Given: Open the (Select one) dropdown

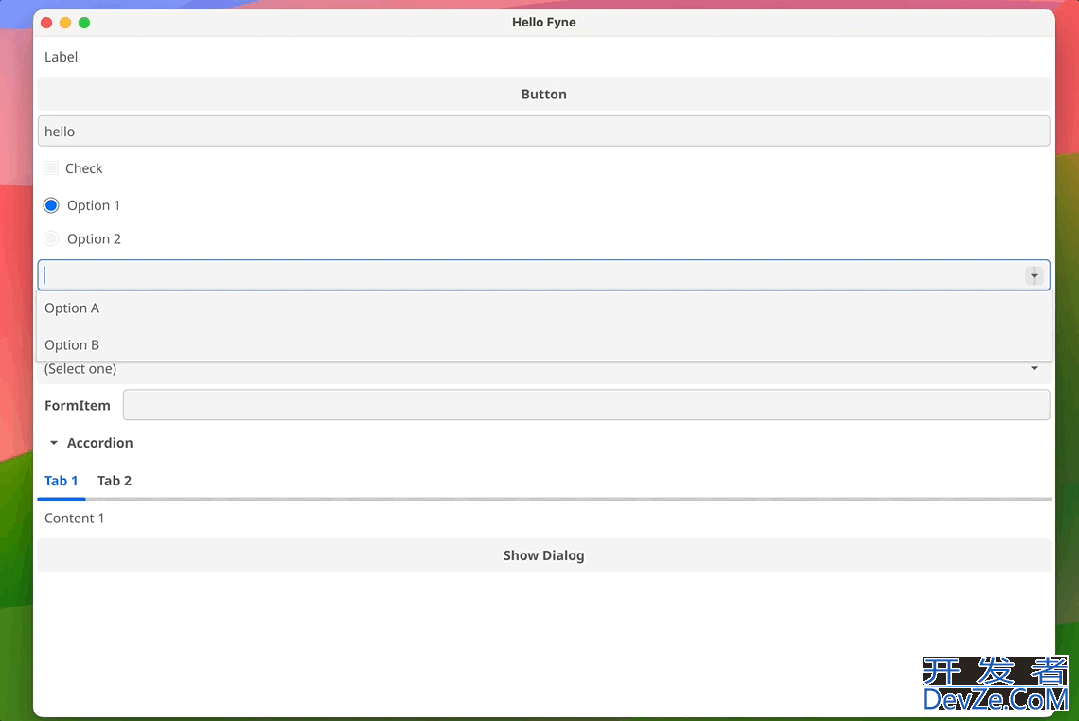Looking at the screenshot, I should pyautogui.click(x=544, y=369).
